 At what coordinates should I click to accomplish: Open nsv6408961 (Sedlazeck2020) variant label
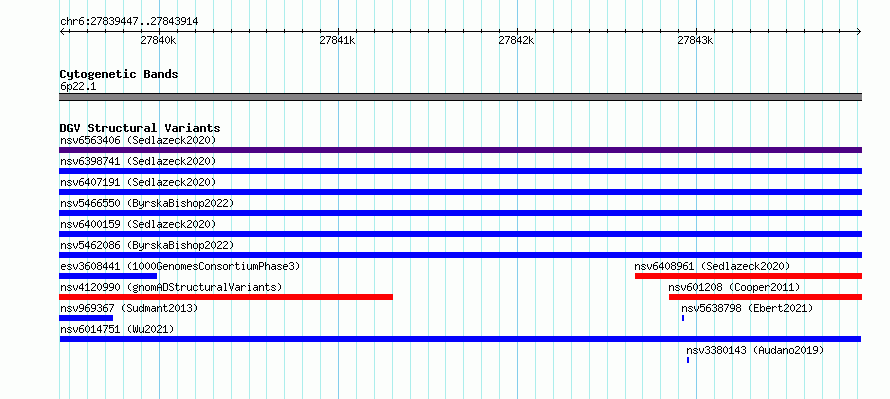(712, 266)
